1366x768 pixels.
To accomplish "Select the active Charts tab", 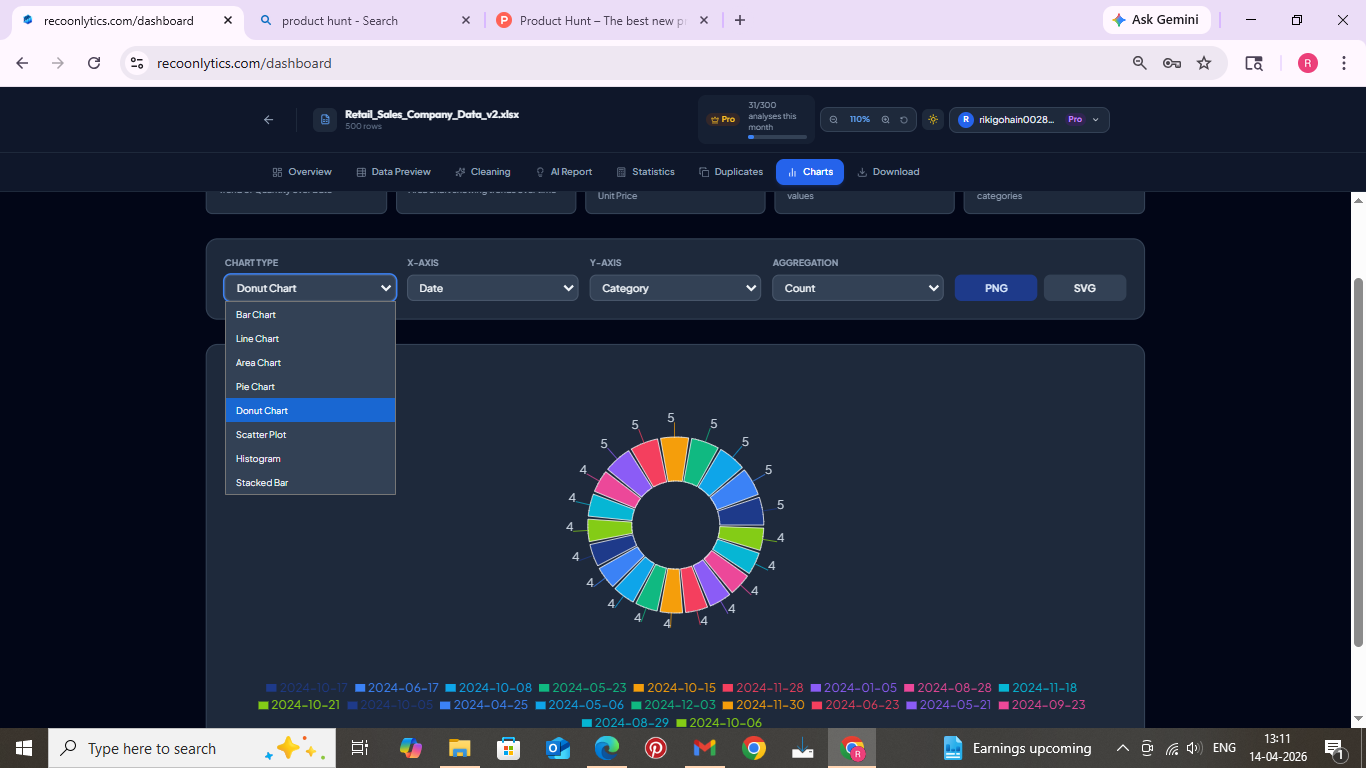I will coord(810,172).
